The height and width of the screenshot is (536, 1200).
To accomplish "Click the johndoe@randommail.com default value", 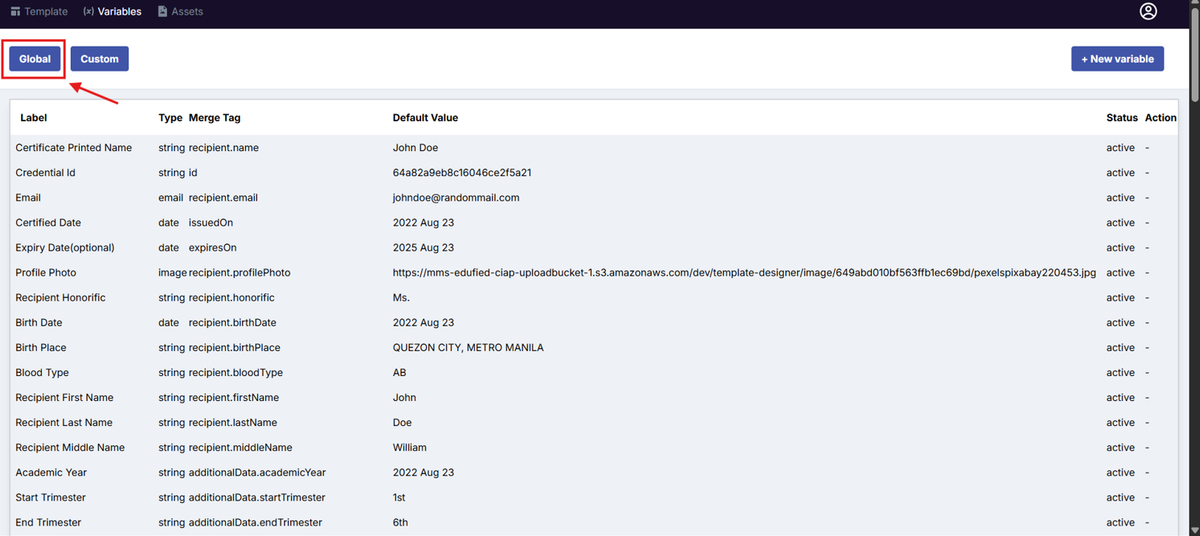I will pyautogui.click(x=456, y=198).
